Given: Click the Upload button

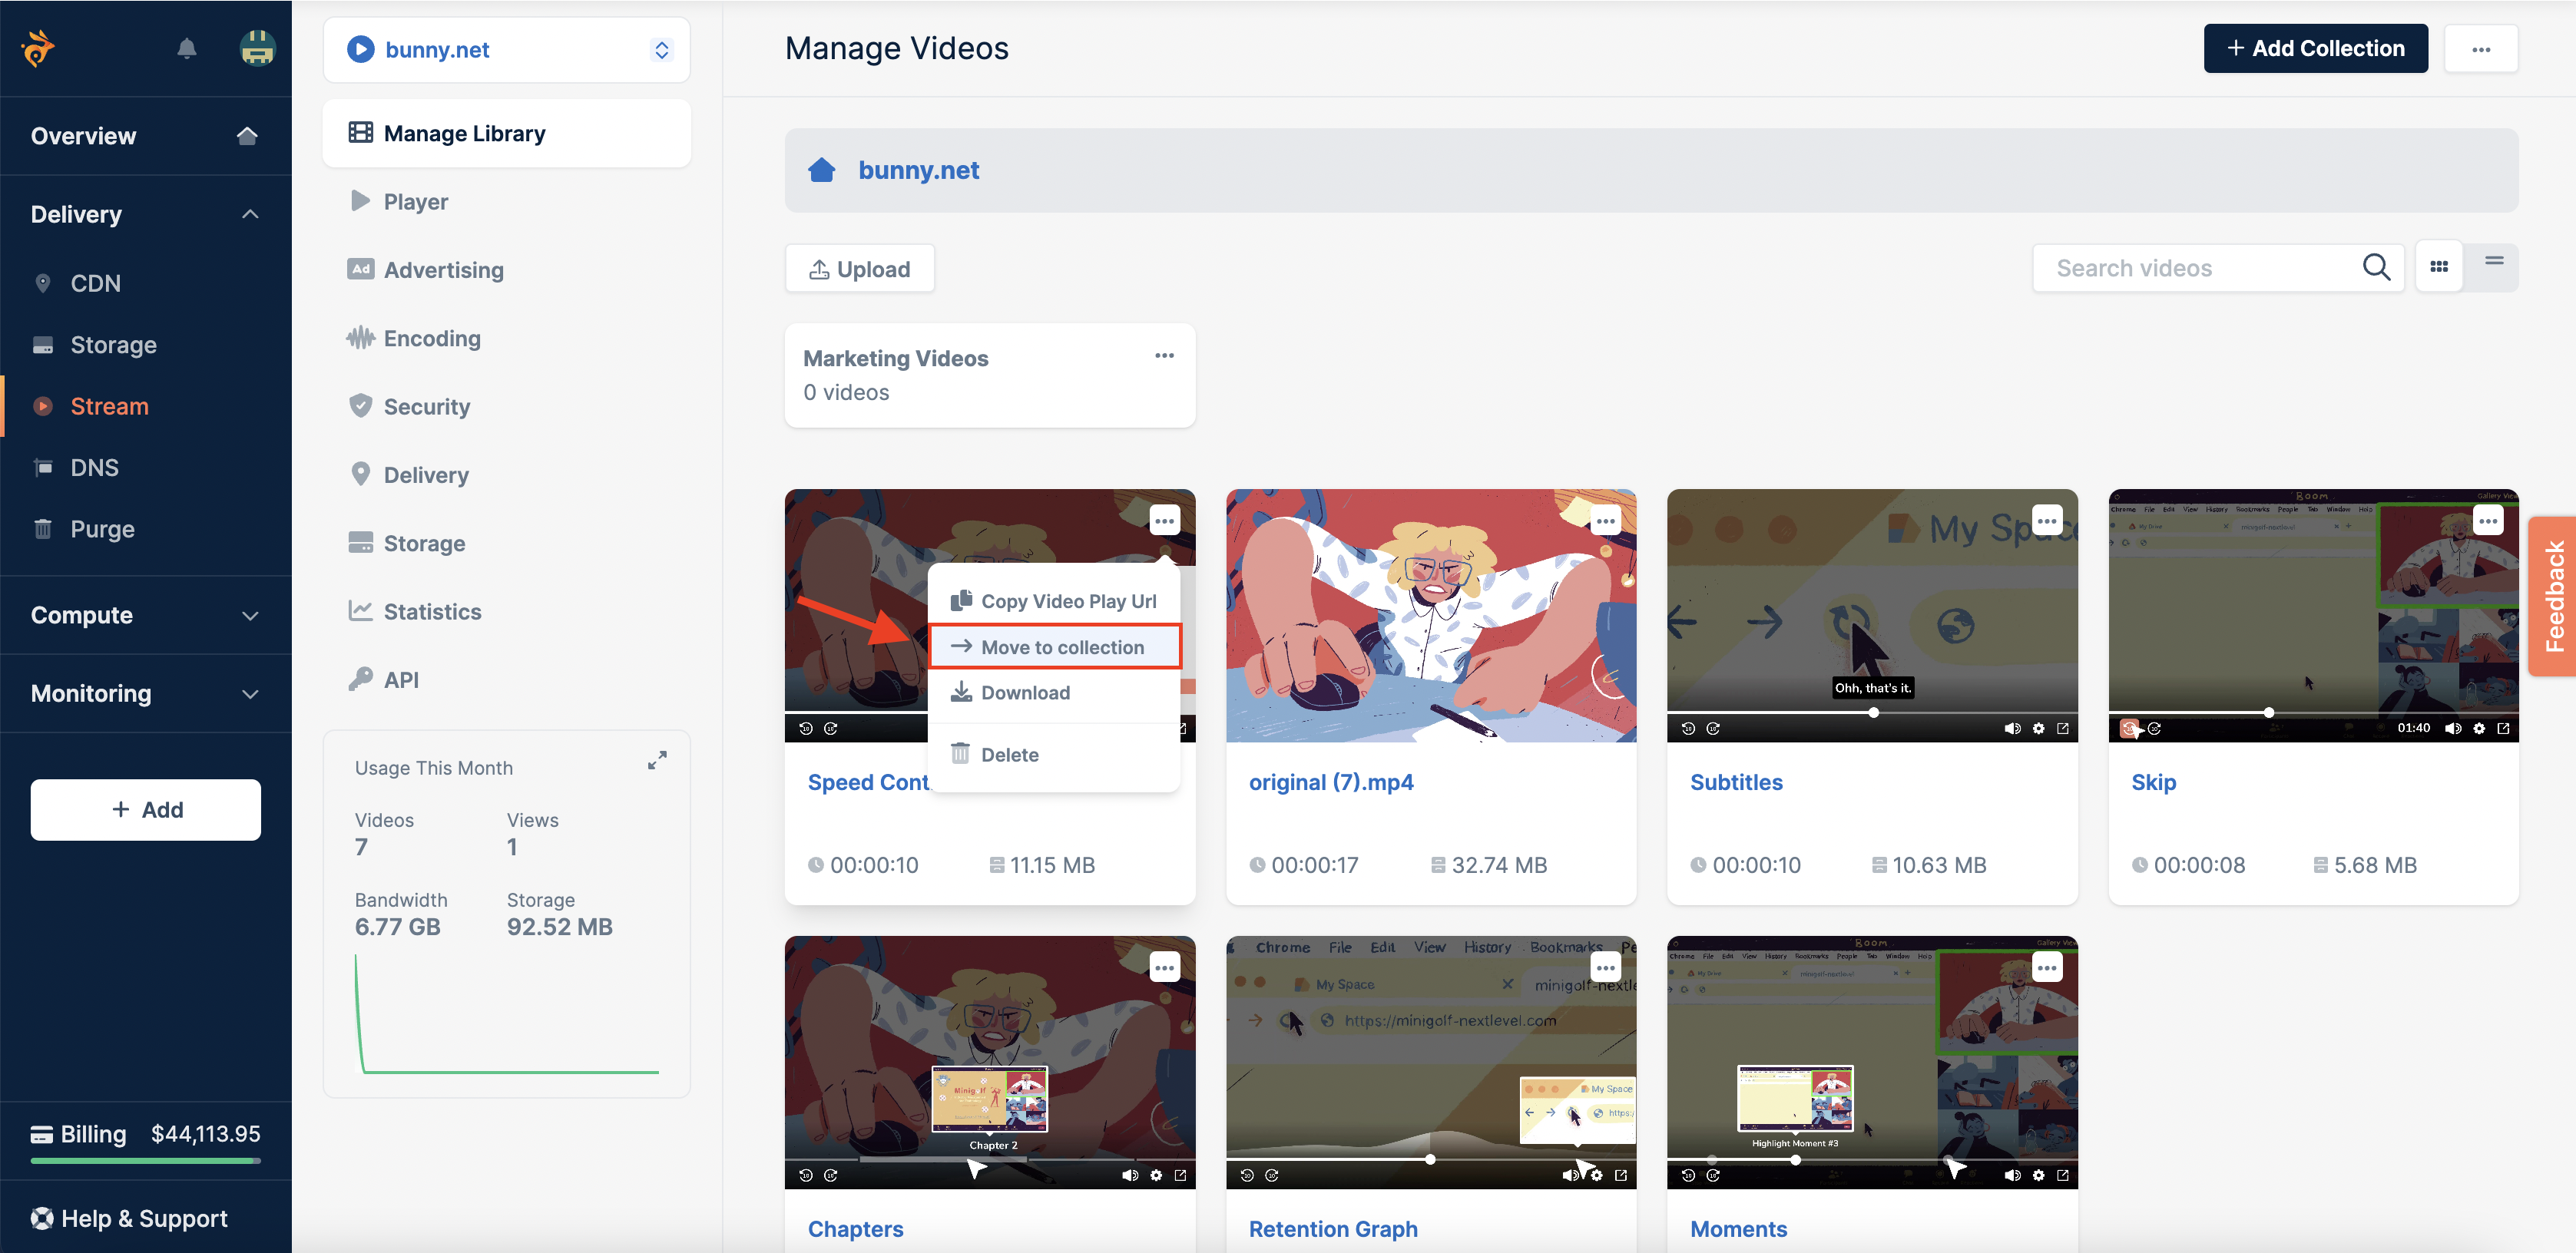Looking at the screenshot, I should tap(859, 268).
